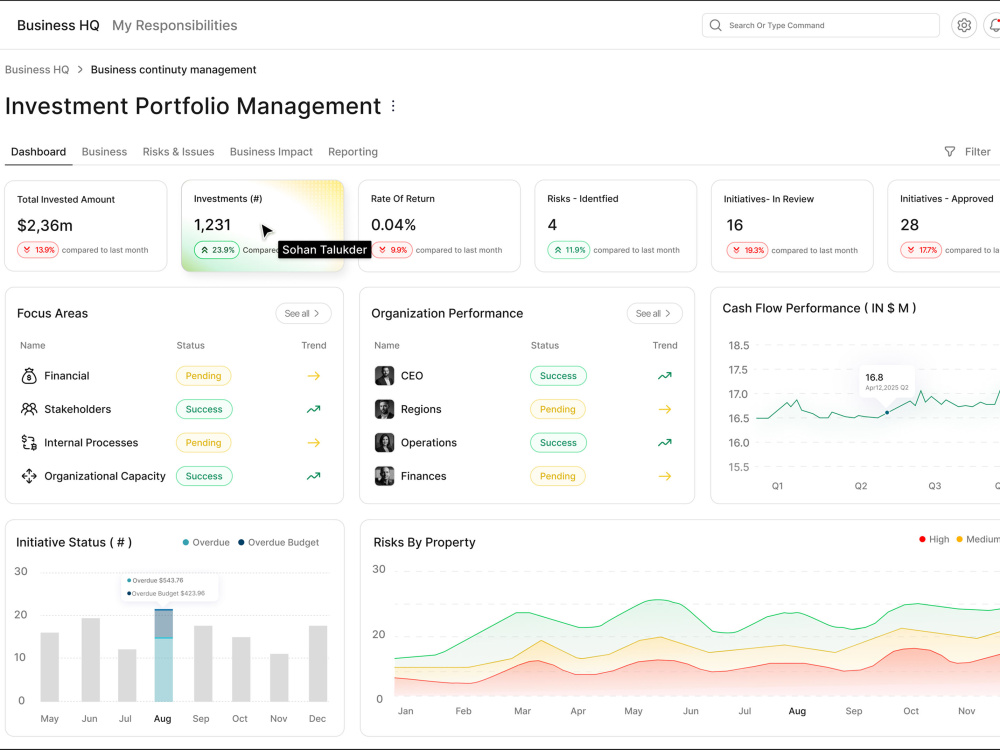
Task: Click the 11.9% increase badge on Risks card
Action: (568, 250)
